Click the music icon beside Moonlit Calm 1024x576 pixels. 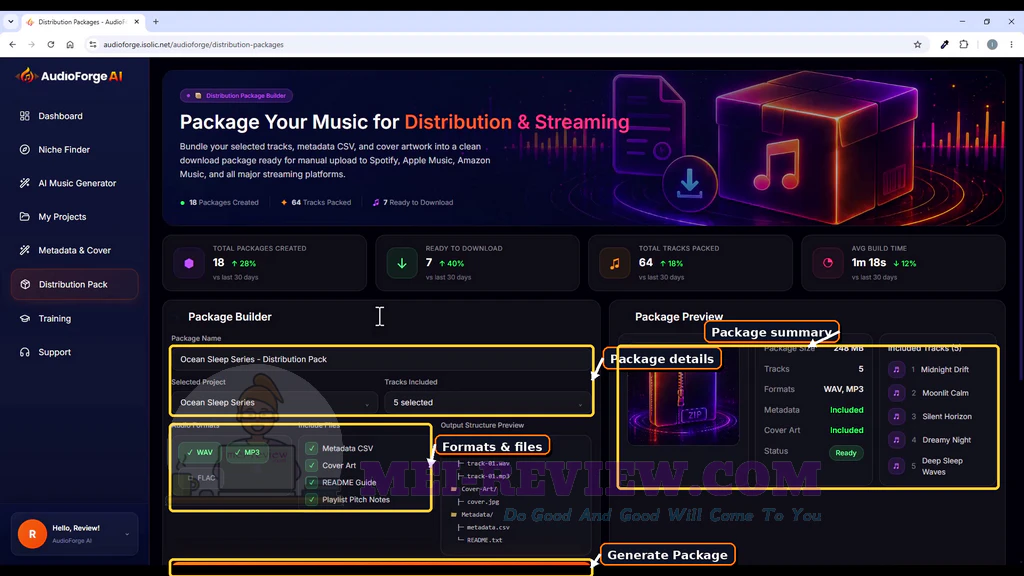click(x=896, y=393)
